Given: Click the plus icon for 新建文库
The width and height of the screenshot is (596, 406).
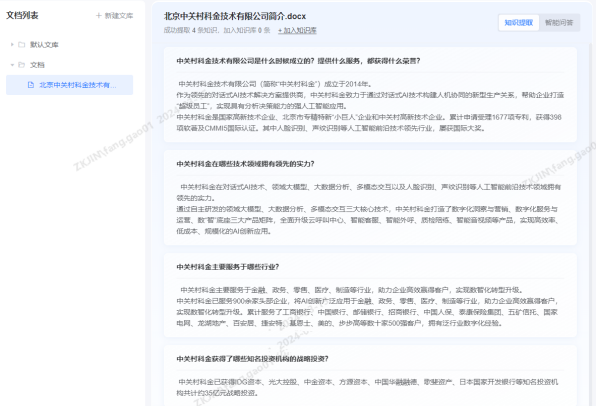Looking at the screenshot, I should [99, 16].
